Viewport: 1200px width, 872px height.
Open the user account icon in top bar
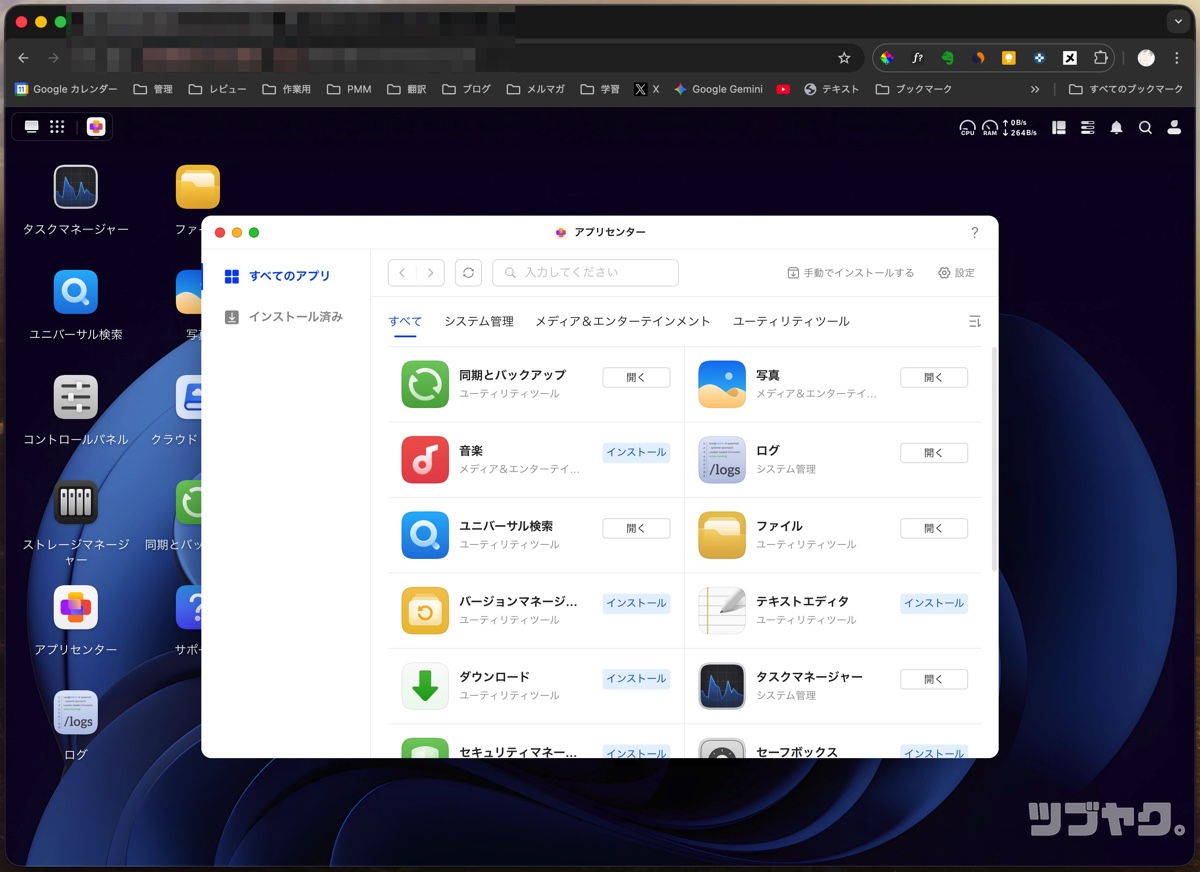coord(1175,127)
